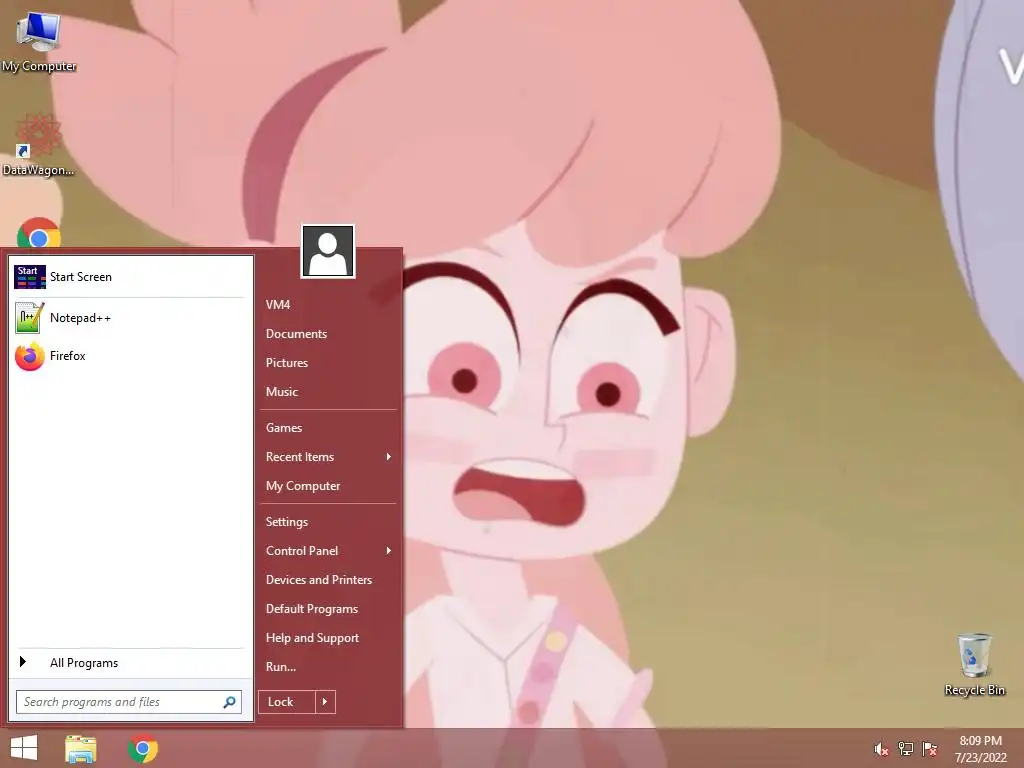Open File Explorer from the taskbar

81,748
